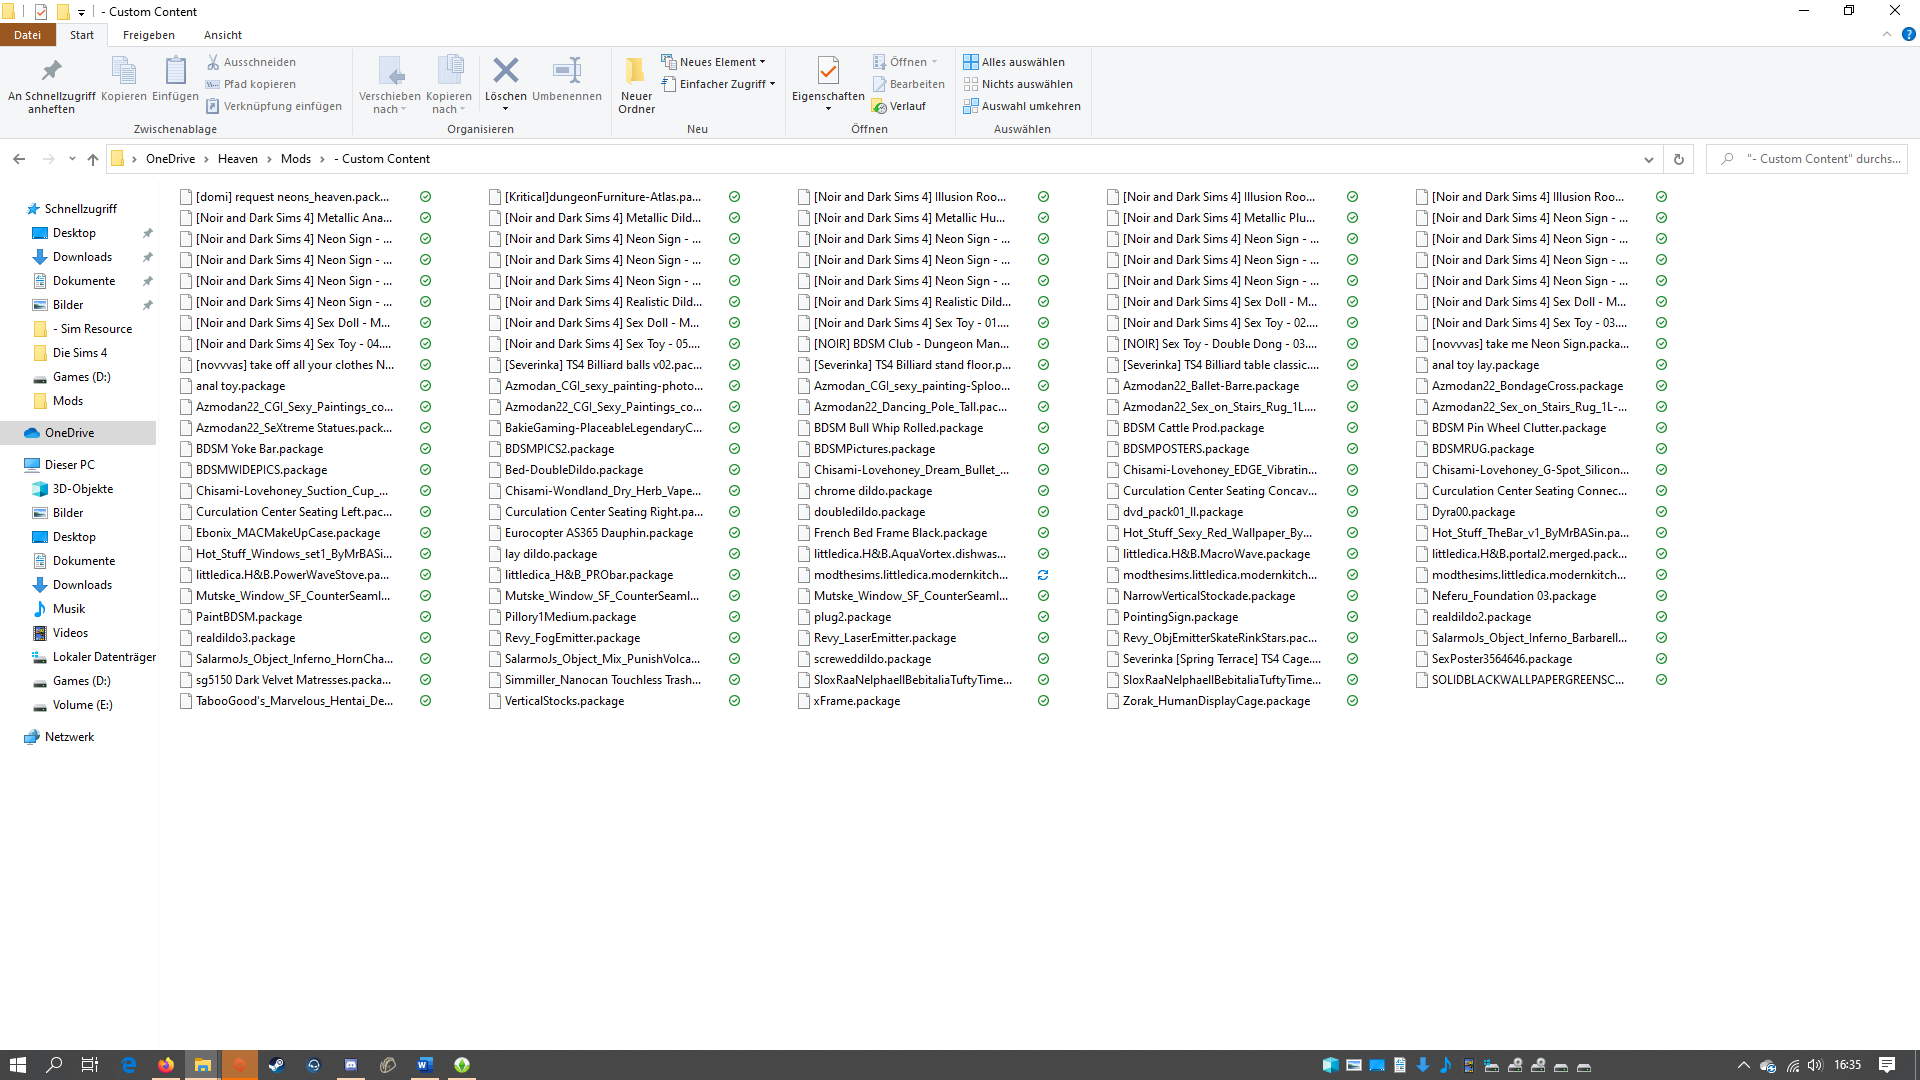Open the explorer help icon
The width and height of the screenshot is (1920, 1080).
(x=1908, y=34)
